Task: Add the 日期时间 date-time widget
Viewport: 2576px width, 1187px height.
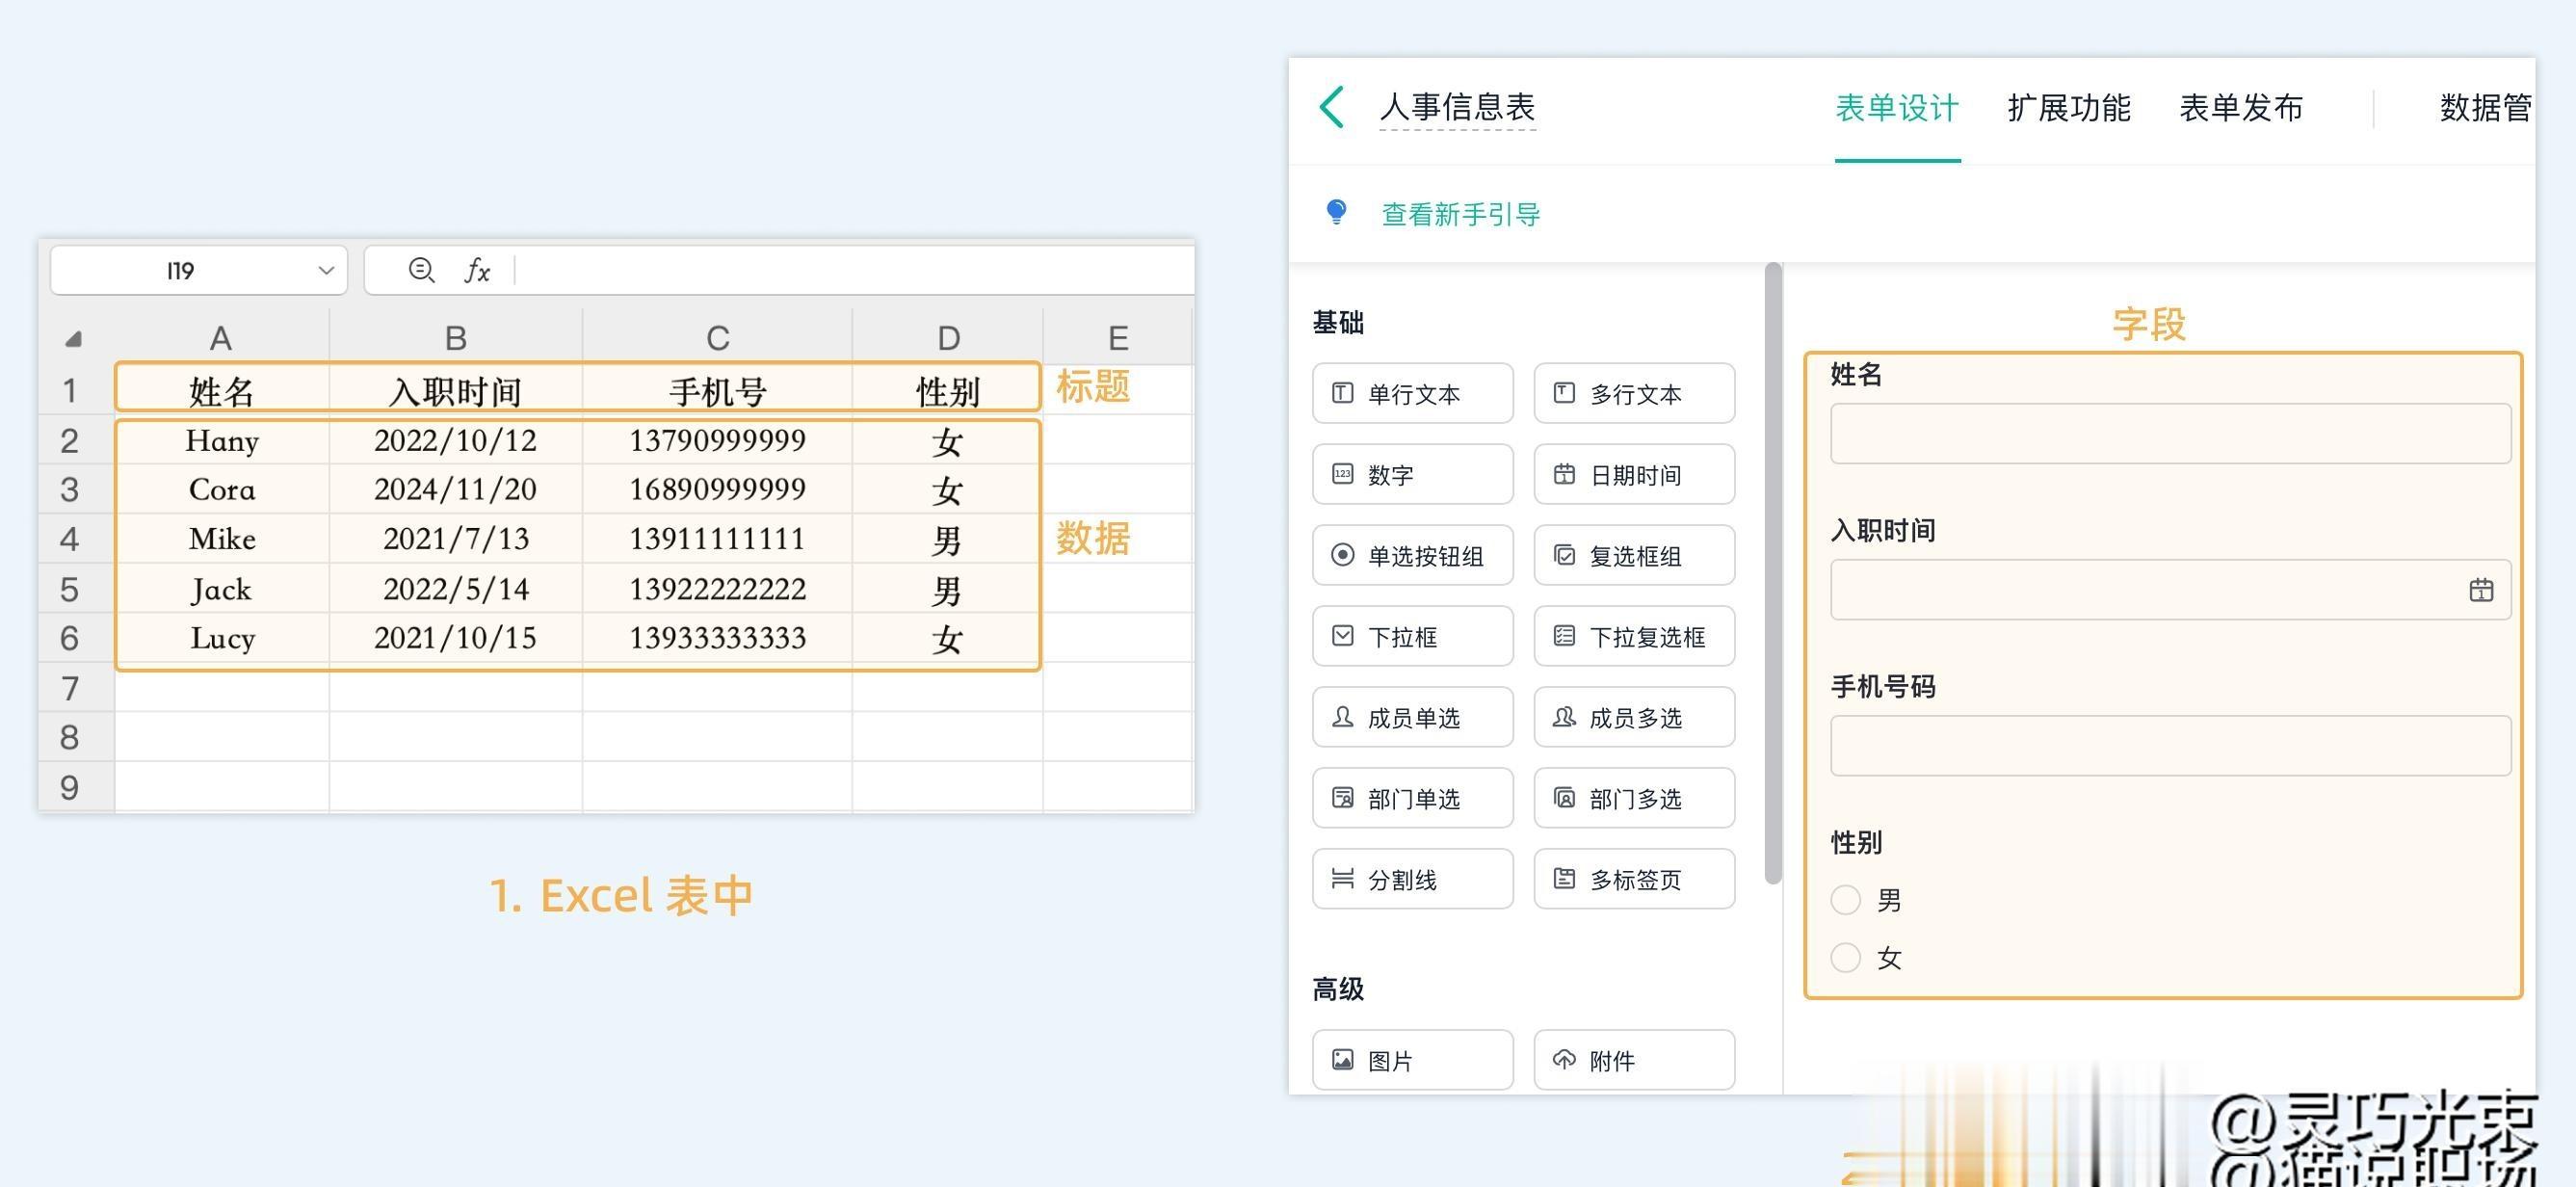Action: [x=1634, y=475]
